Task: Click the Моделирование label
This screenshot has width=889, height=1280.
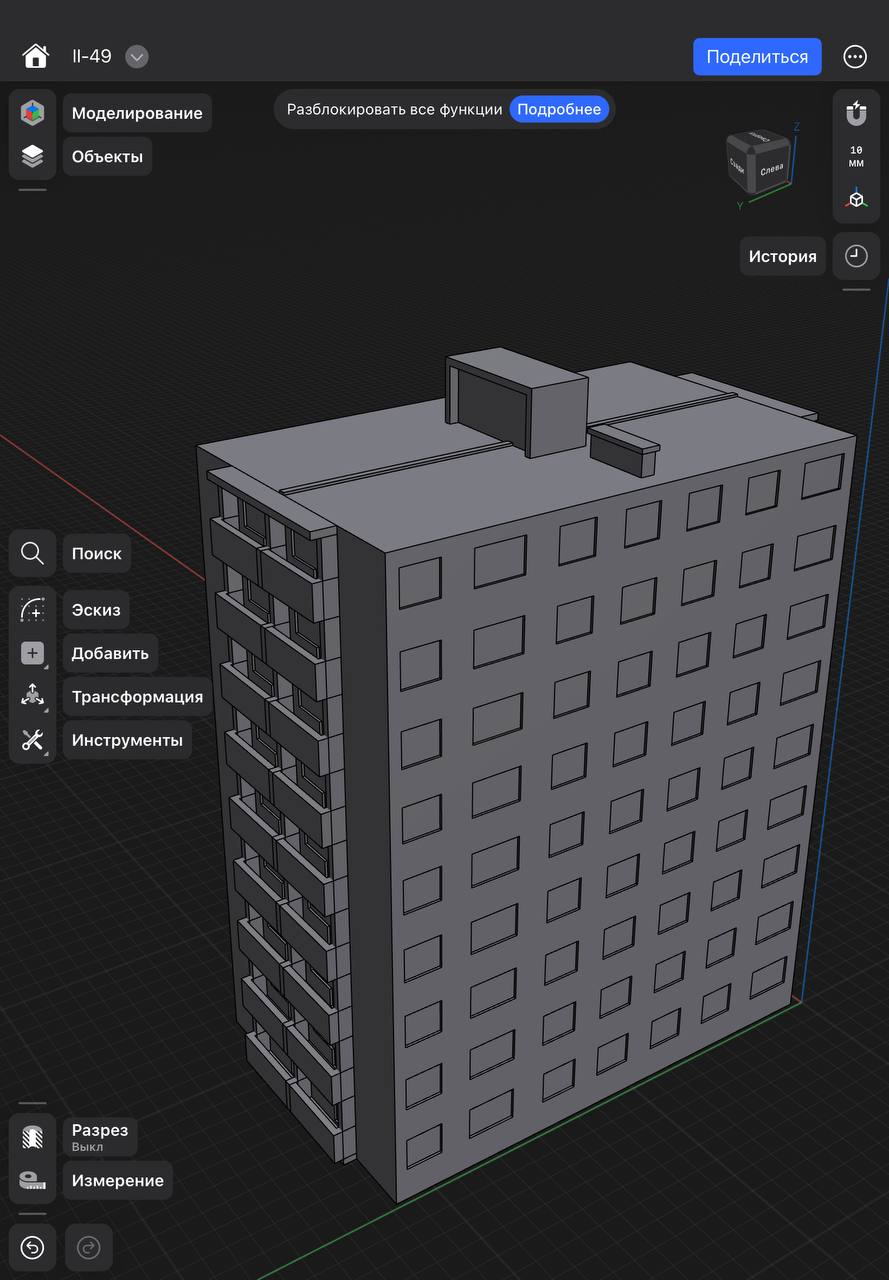Action: [137, 113]
